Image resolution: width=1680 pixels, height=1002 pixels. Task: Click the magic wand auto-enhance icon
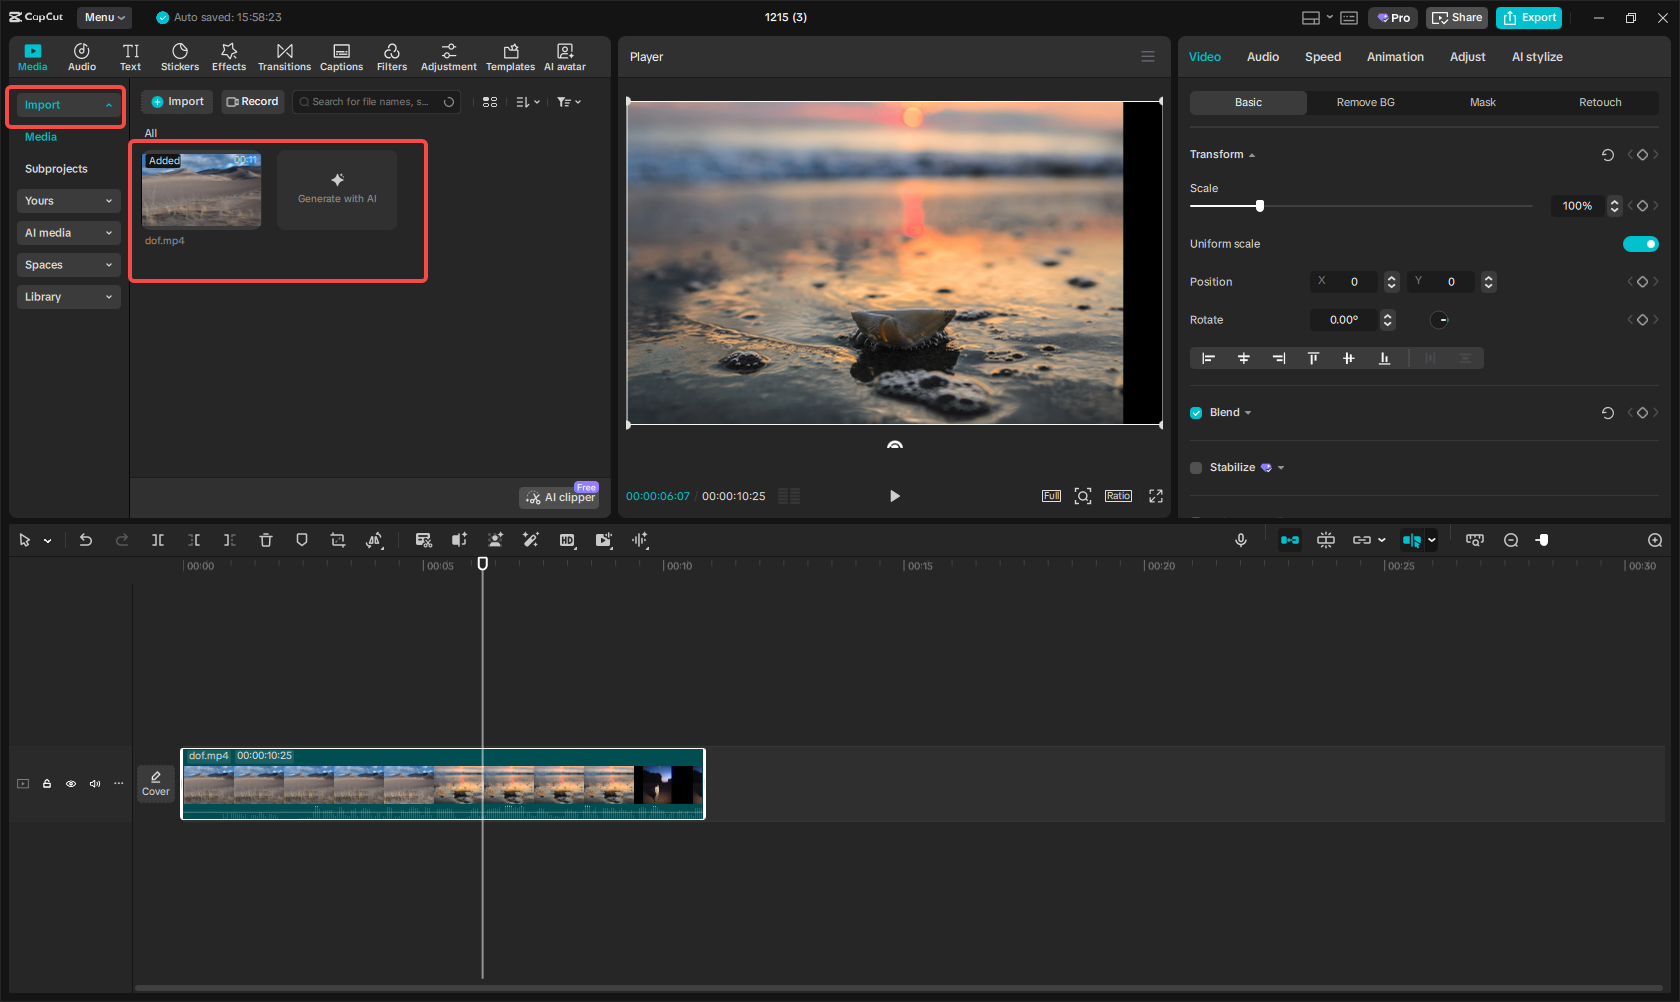click(x=531, y=540)
